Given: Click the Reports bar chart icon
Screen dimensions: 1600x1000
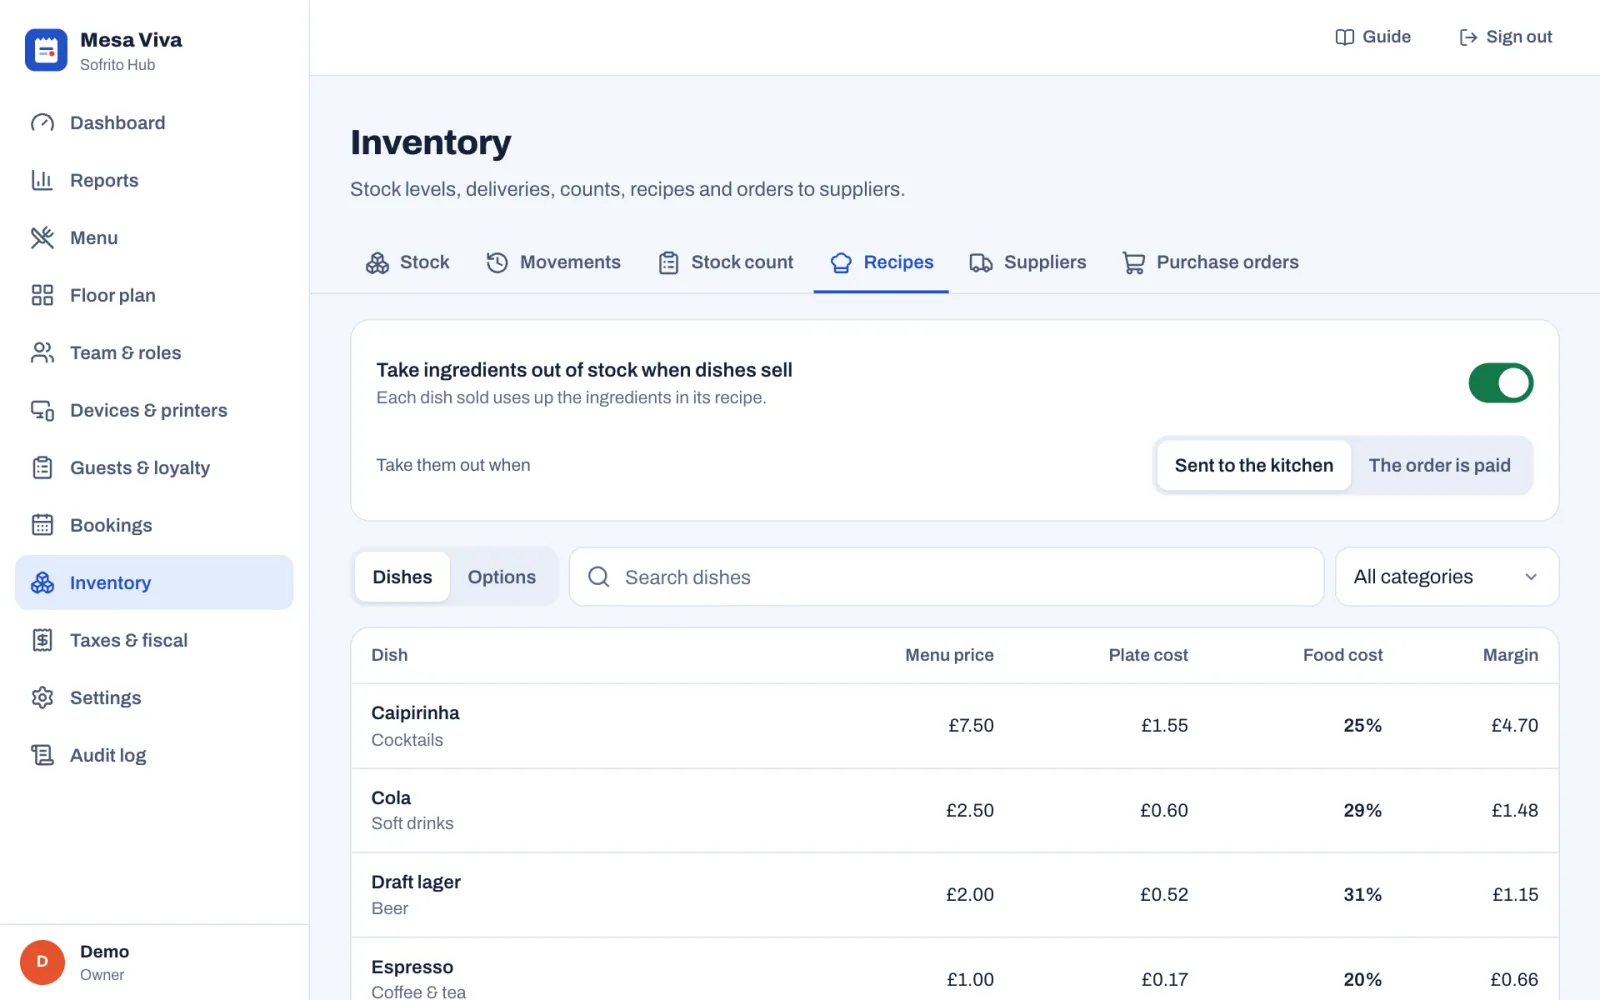Looking at the screenshot, I should click(42, 180).
